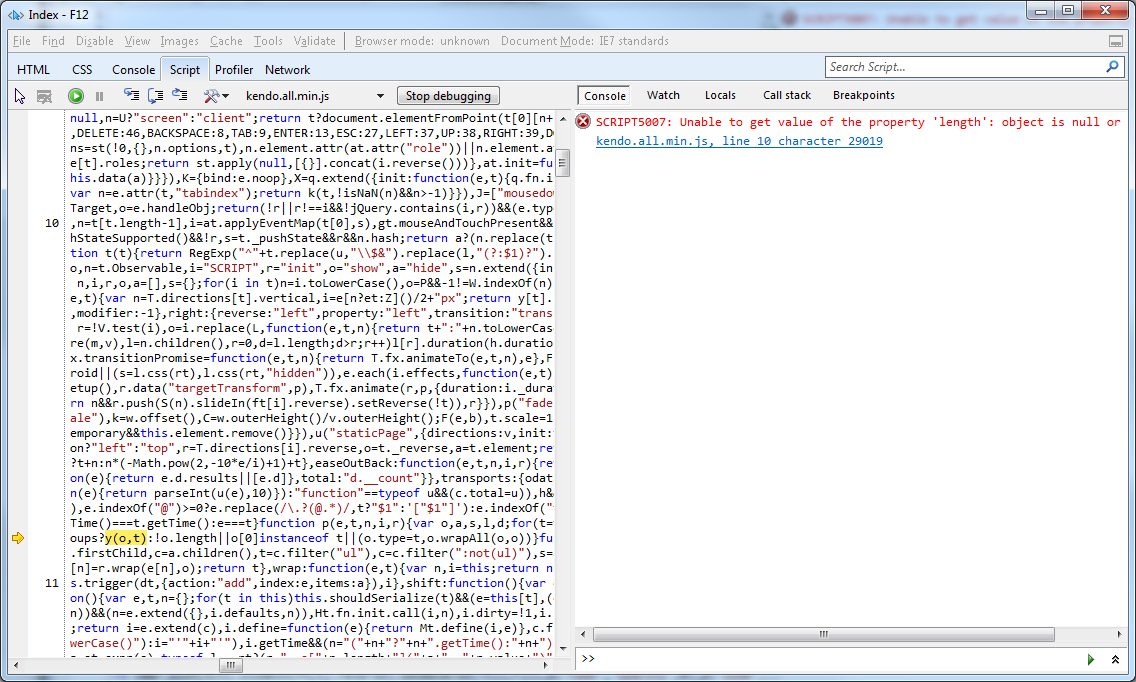
Task: Switch to the CSS tab
Action: [82, 70]
